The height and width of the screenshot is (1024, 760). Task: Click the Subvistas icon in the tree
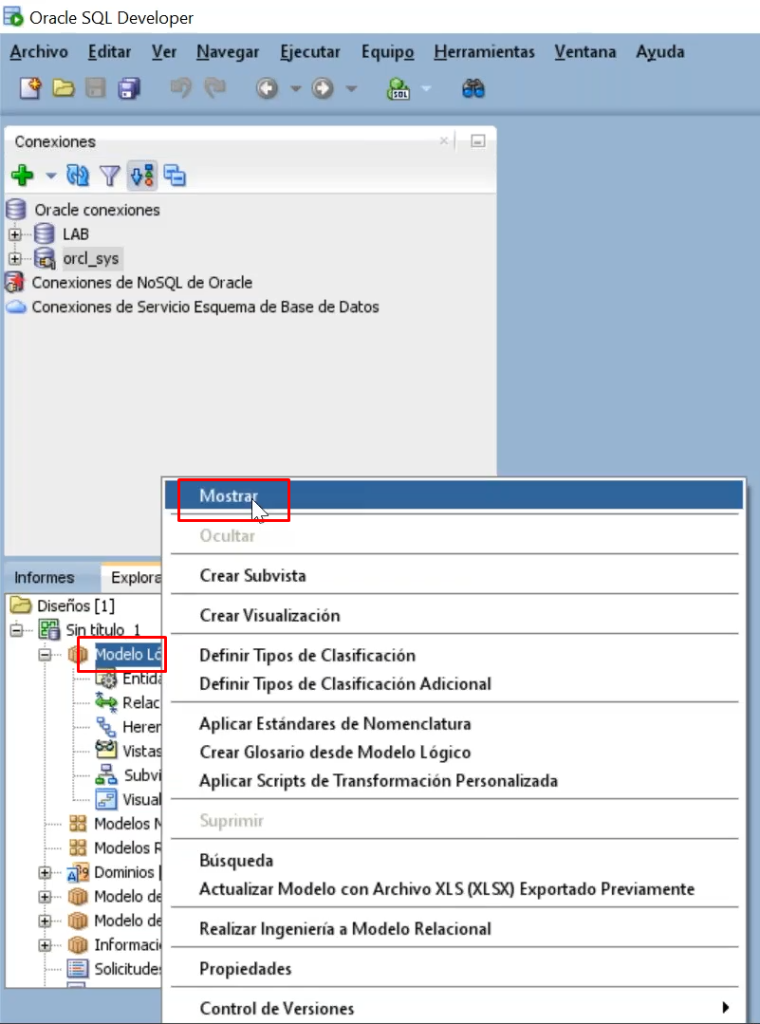pyautogui.click(x=106, y=775)
